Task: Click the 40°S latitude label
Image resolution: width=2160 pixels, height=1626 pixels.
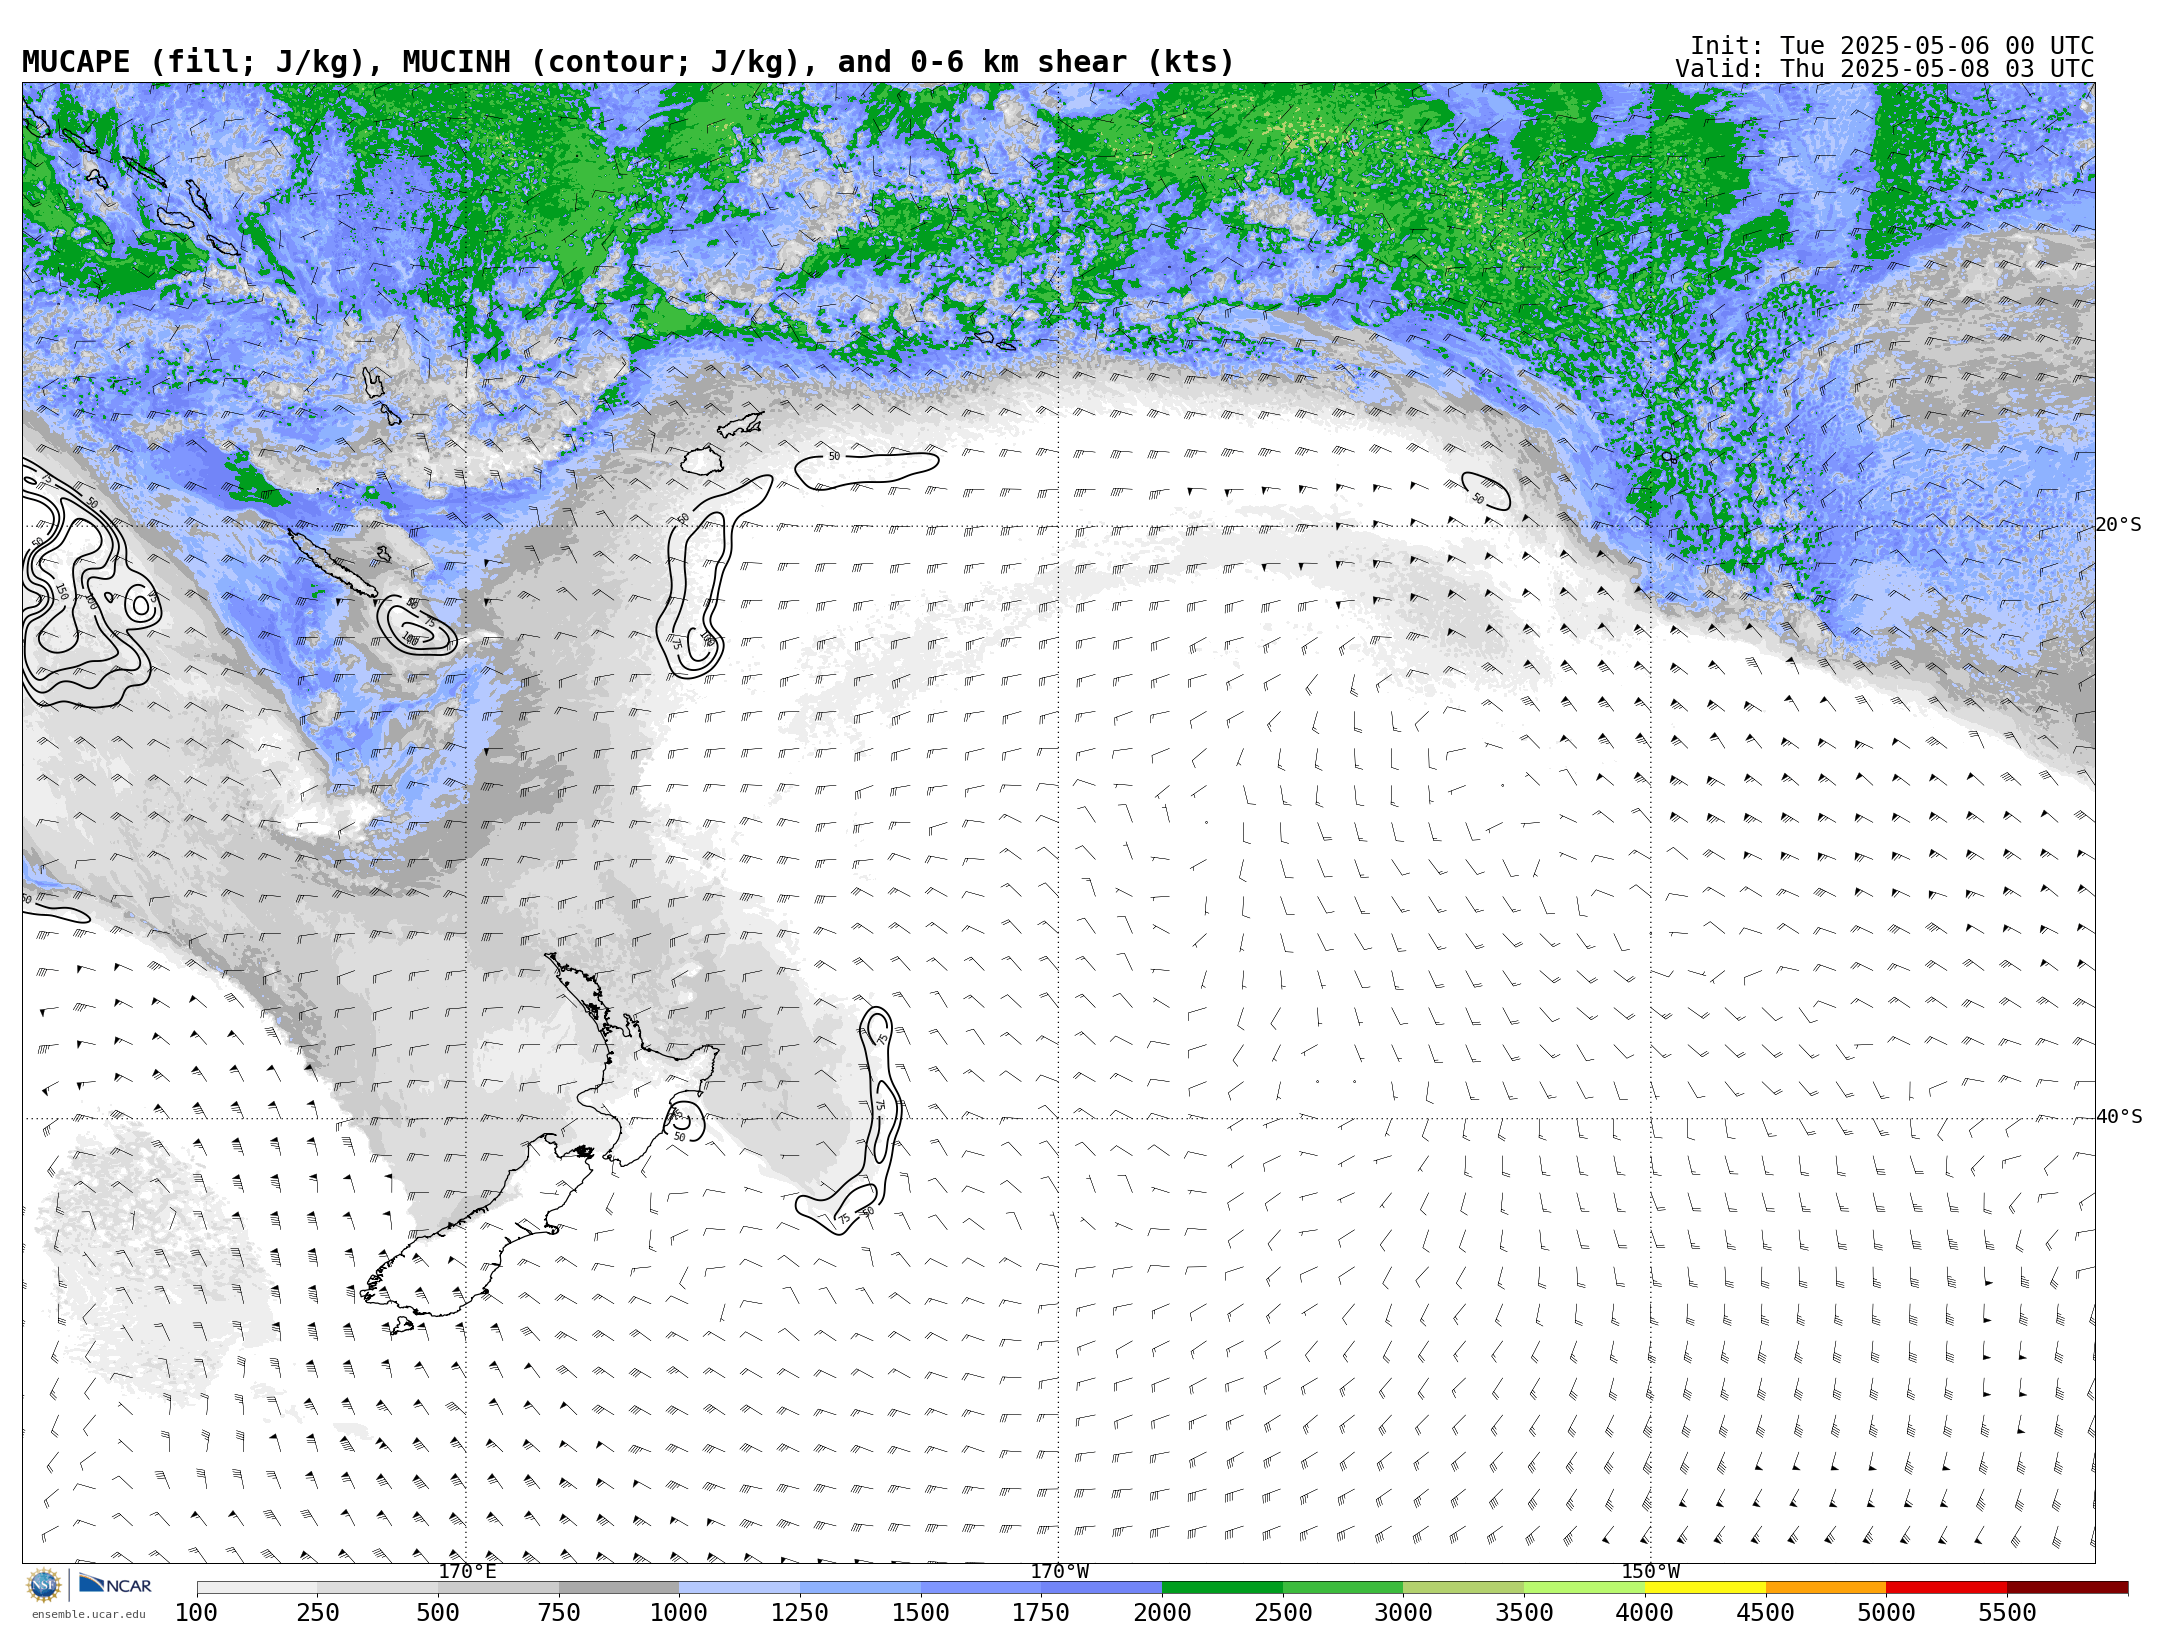Action: [2118, 1117]
